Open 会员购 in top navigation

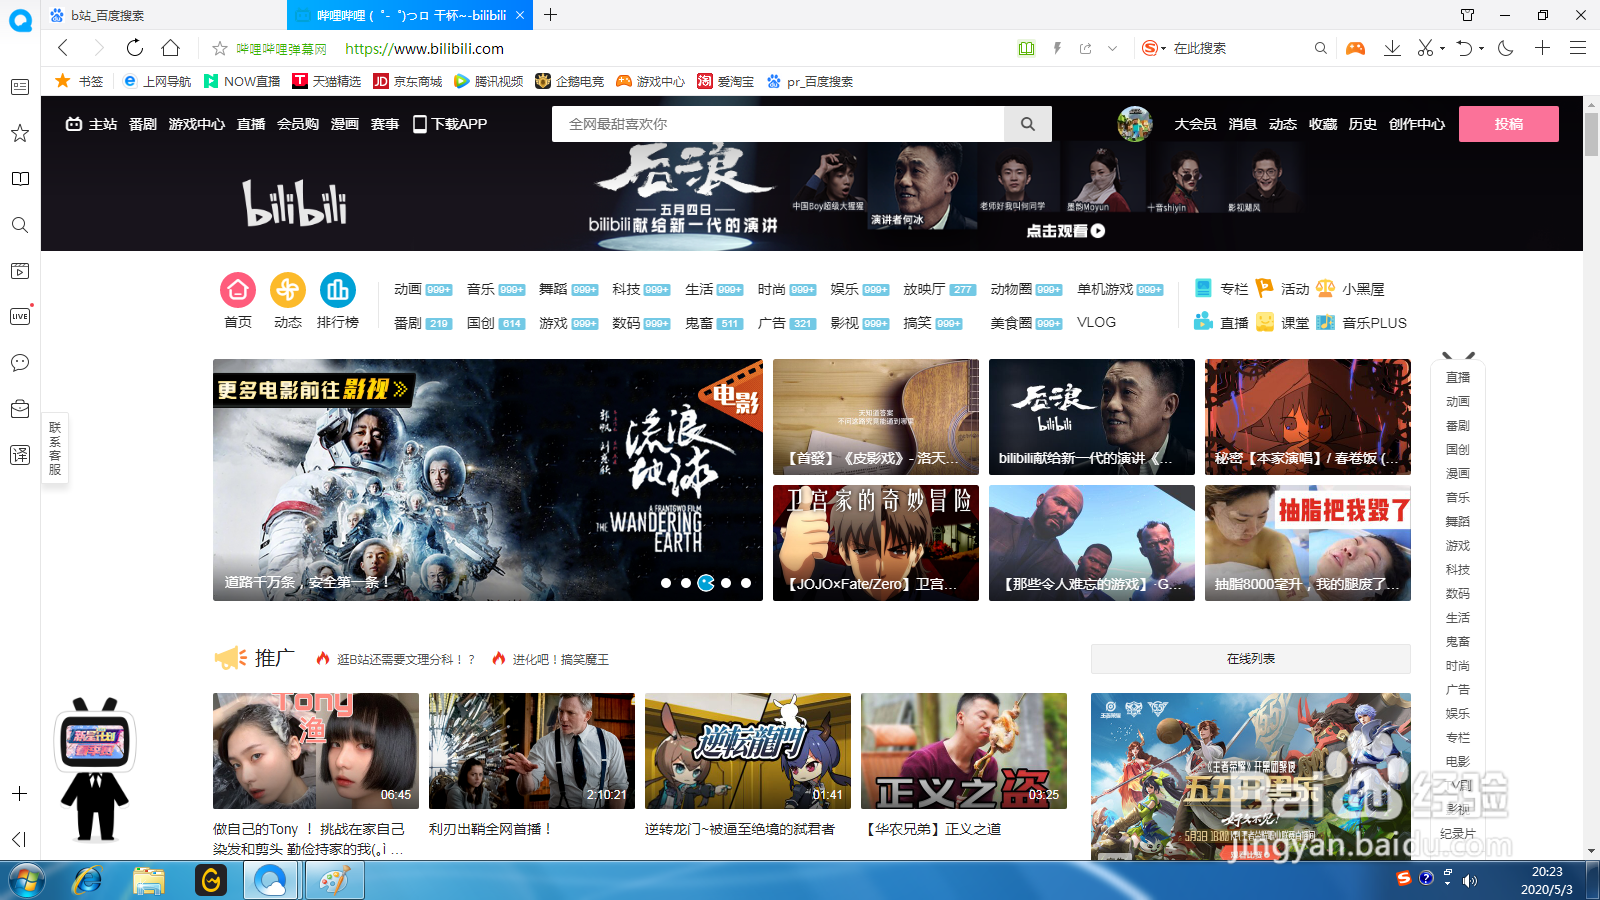coord(298,124)
